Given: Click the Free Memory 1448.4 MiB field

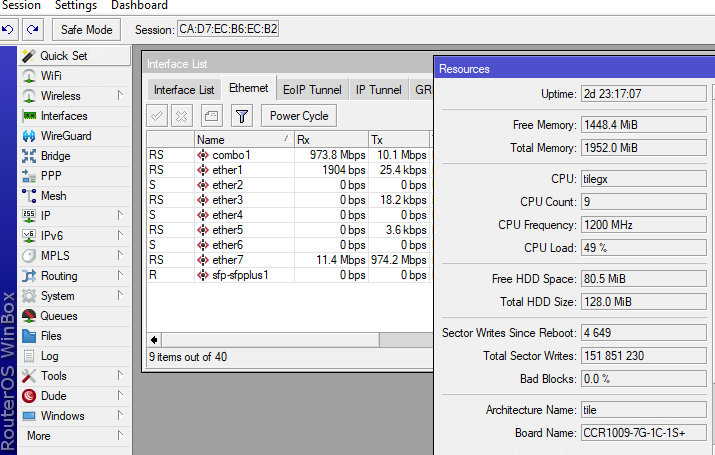Looking at the screenshot, I should [x=643, y=125].
